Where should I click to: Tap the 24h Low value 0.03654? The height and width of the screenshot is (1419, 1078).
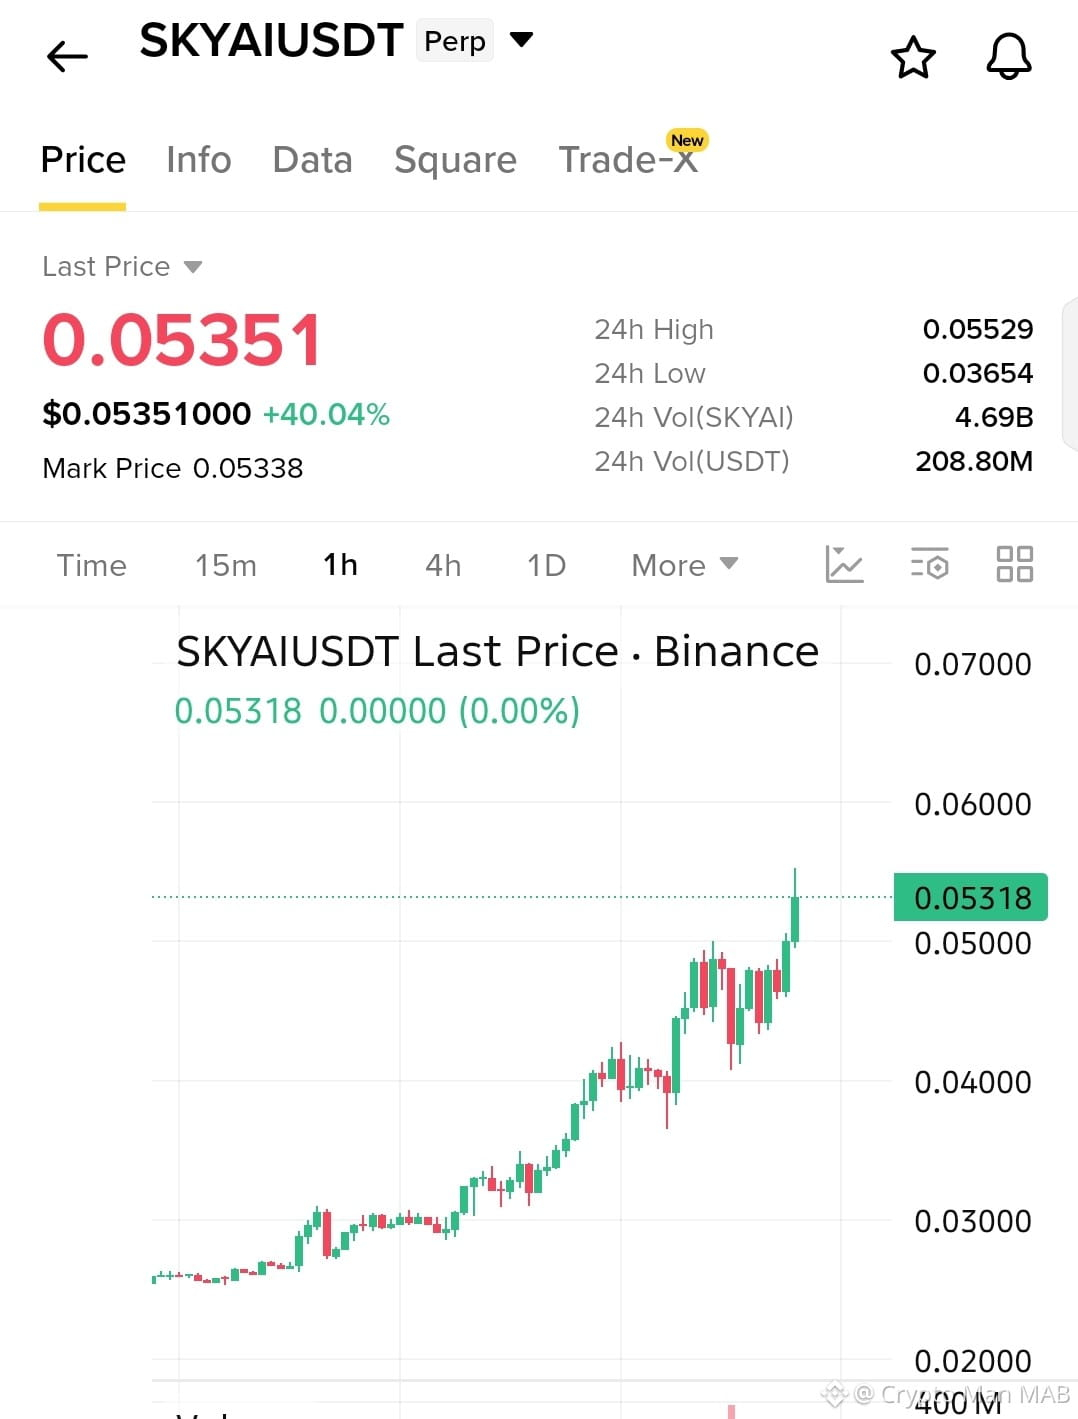pos(977,373)
